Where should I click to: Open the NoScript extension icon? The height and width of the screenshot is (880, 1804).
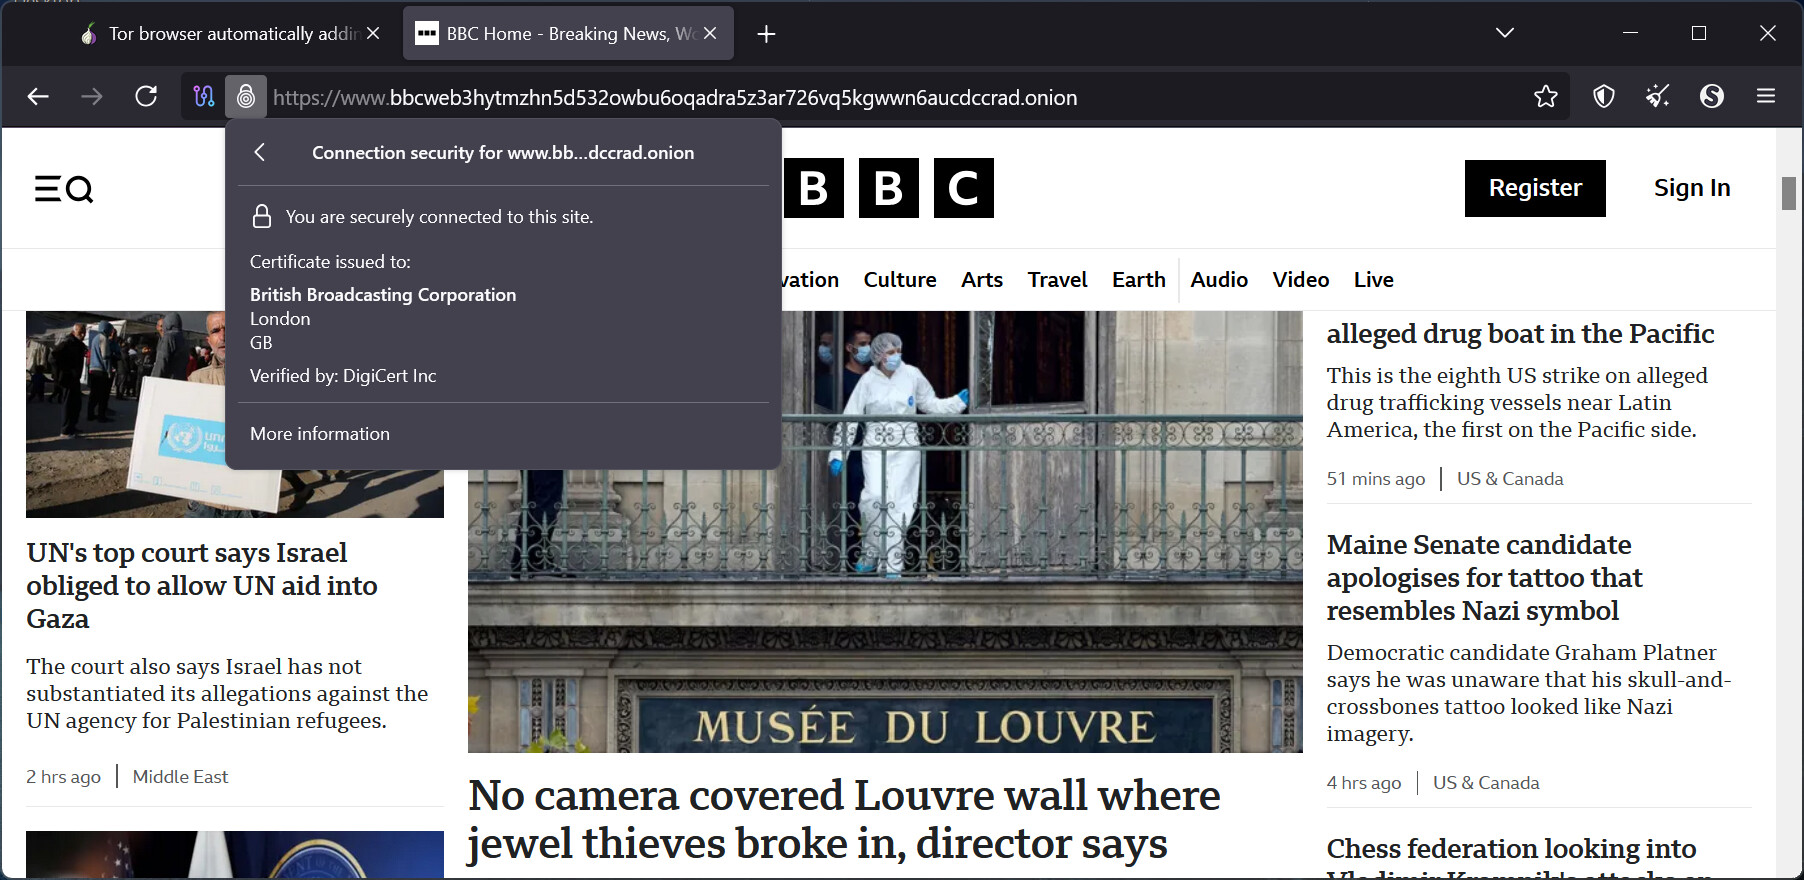1712,96
